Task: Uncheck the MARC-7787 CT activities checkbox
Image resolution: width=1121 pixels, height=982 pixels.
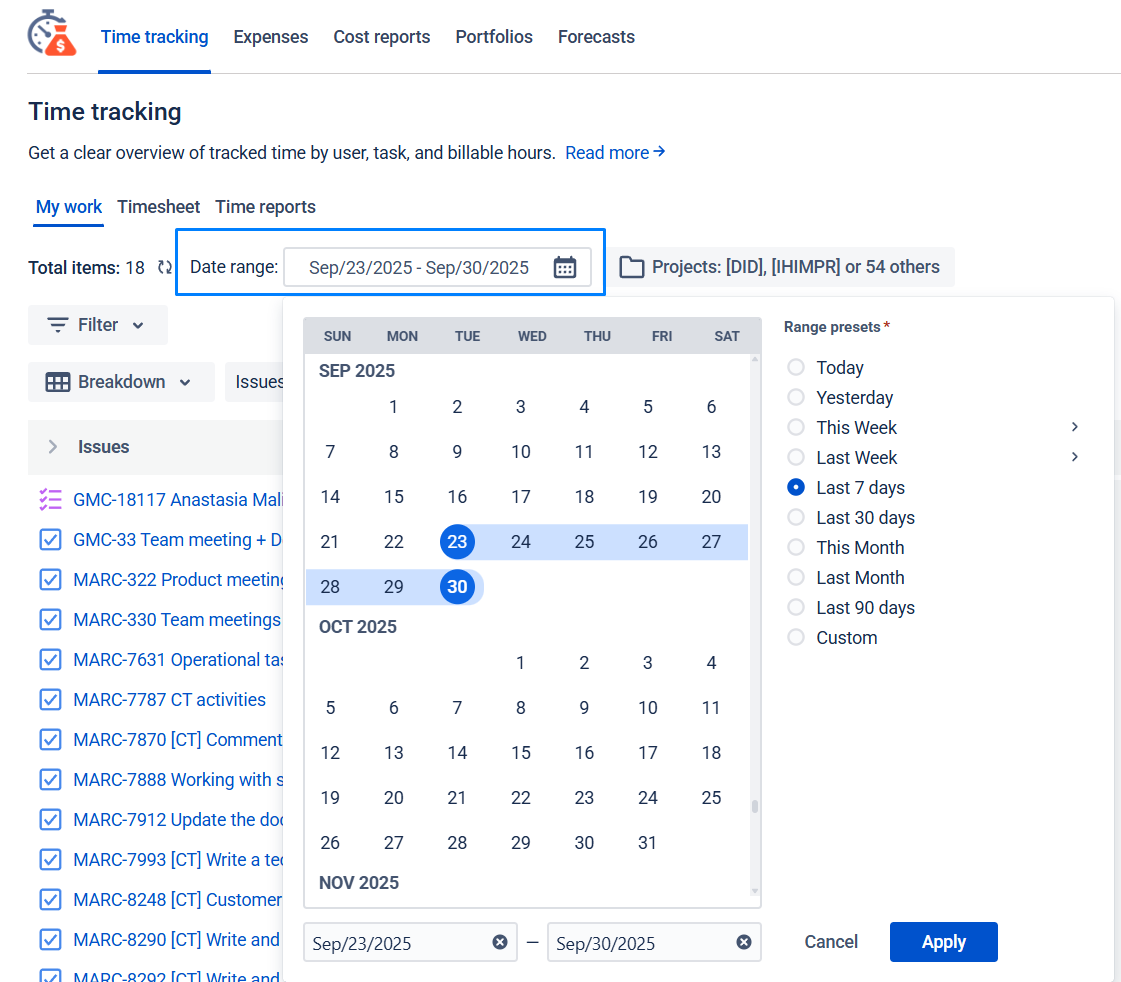Action: tap(50, 700)
